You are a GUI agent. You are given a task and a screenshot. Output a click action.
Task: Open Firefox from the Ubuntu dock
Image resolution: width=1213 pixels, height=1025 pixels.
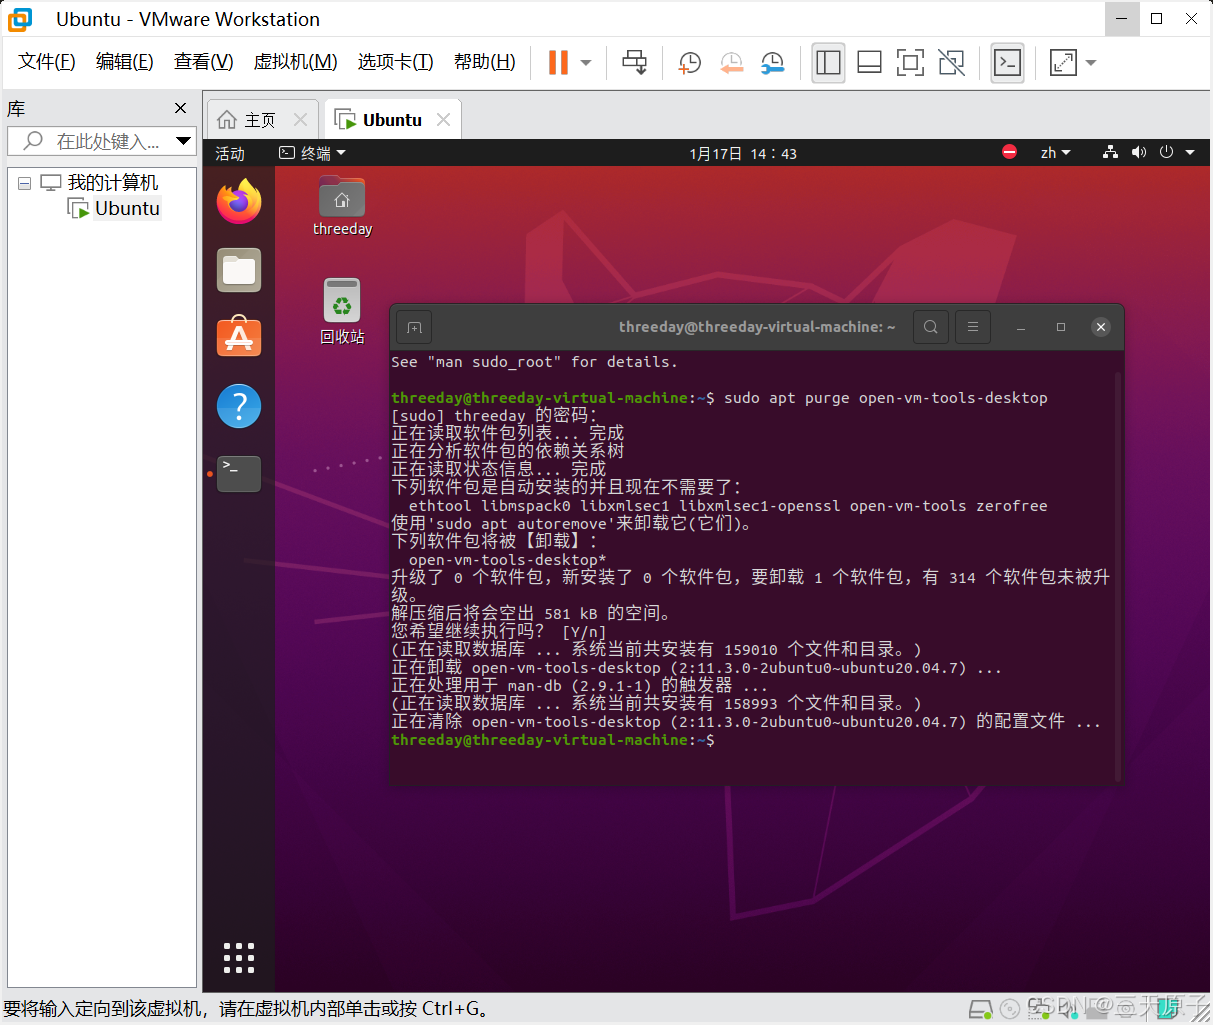pos(238,200)
